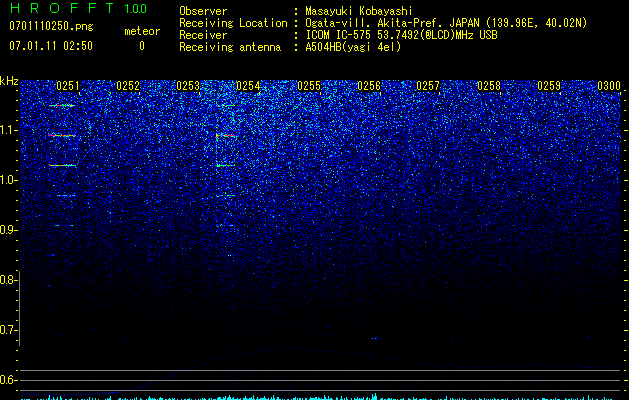Click the 'Observer' field label
The width and height of the screenshot is (629, 400).
(203, 11)
